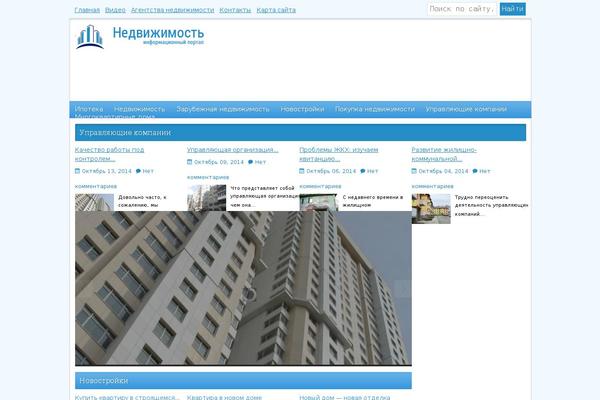Click comment bubble icon of Октябрь 09 post

point(250,162)
